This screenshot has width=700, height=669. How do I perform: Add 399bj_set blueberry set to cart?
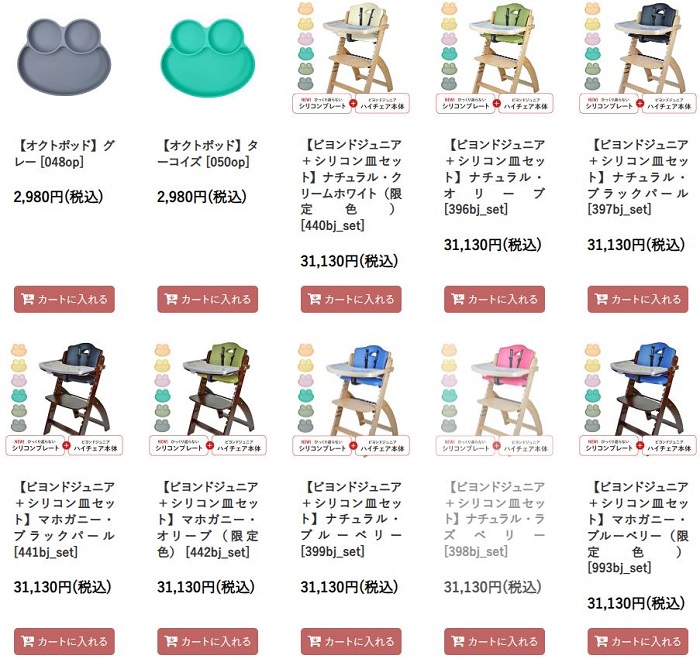(351, 641)
